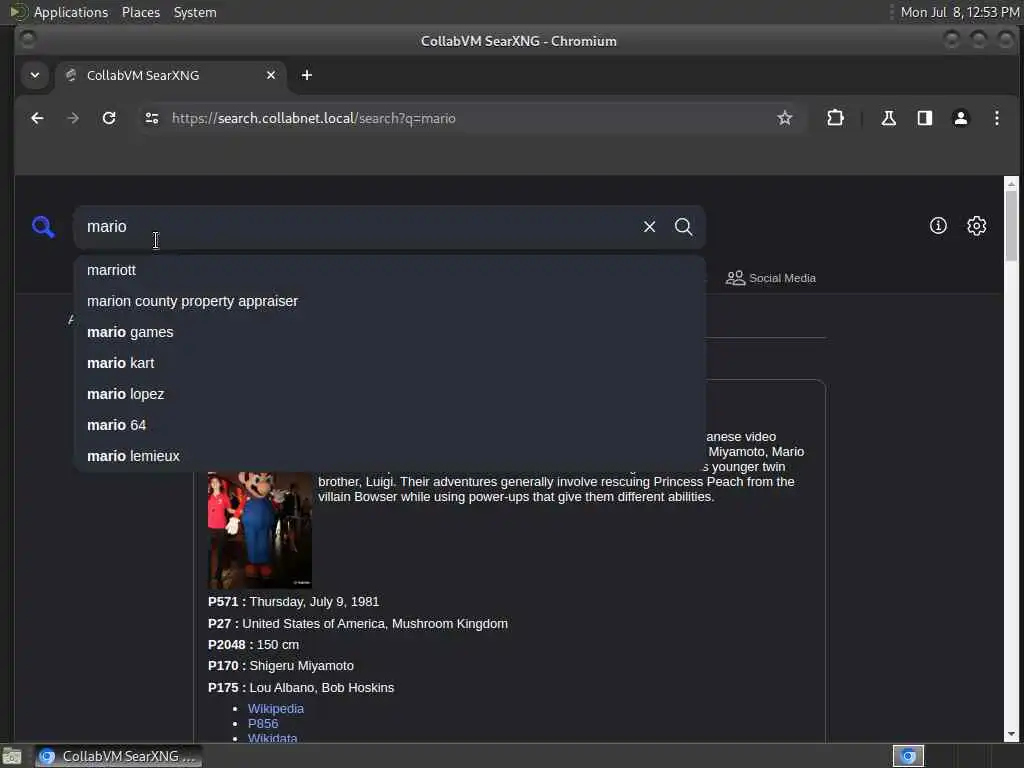Switch to the Social Media category
The width and height of the screenshot is (1024, 768).
pyautogui.click(x=771, y=278)
